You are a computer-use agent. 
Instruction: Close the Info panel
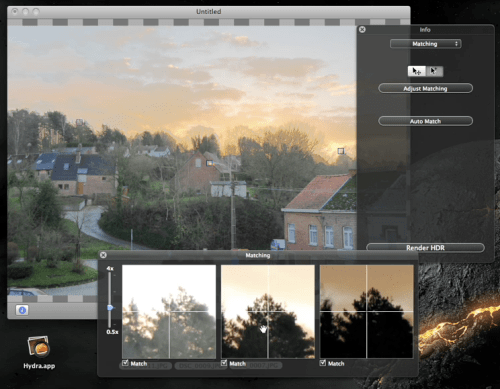(x=362, y=29)
